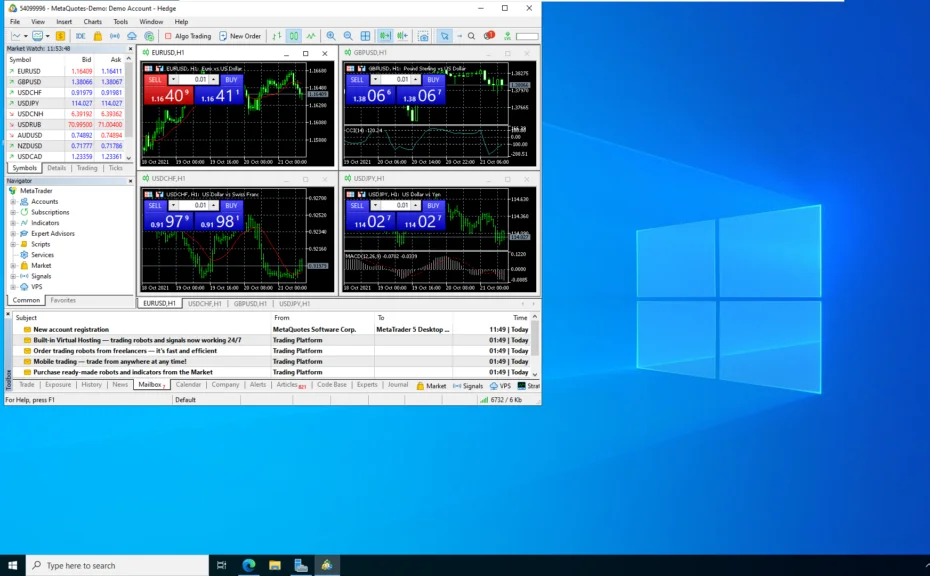Click the Market shopping bag toolbar icon
Image resolution: width=930 pixels, height=576 pixels.
98,36
